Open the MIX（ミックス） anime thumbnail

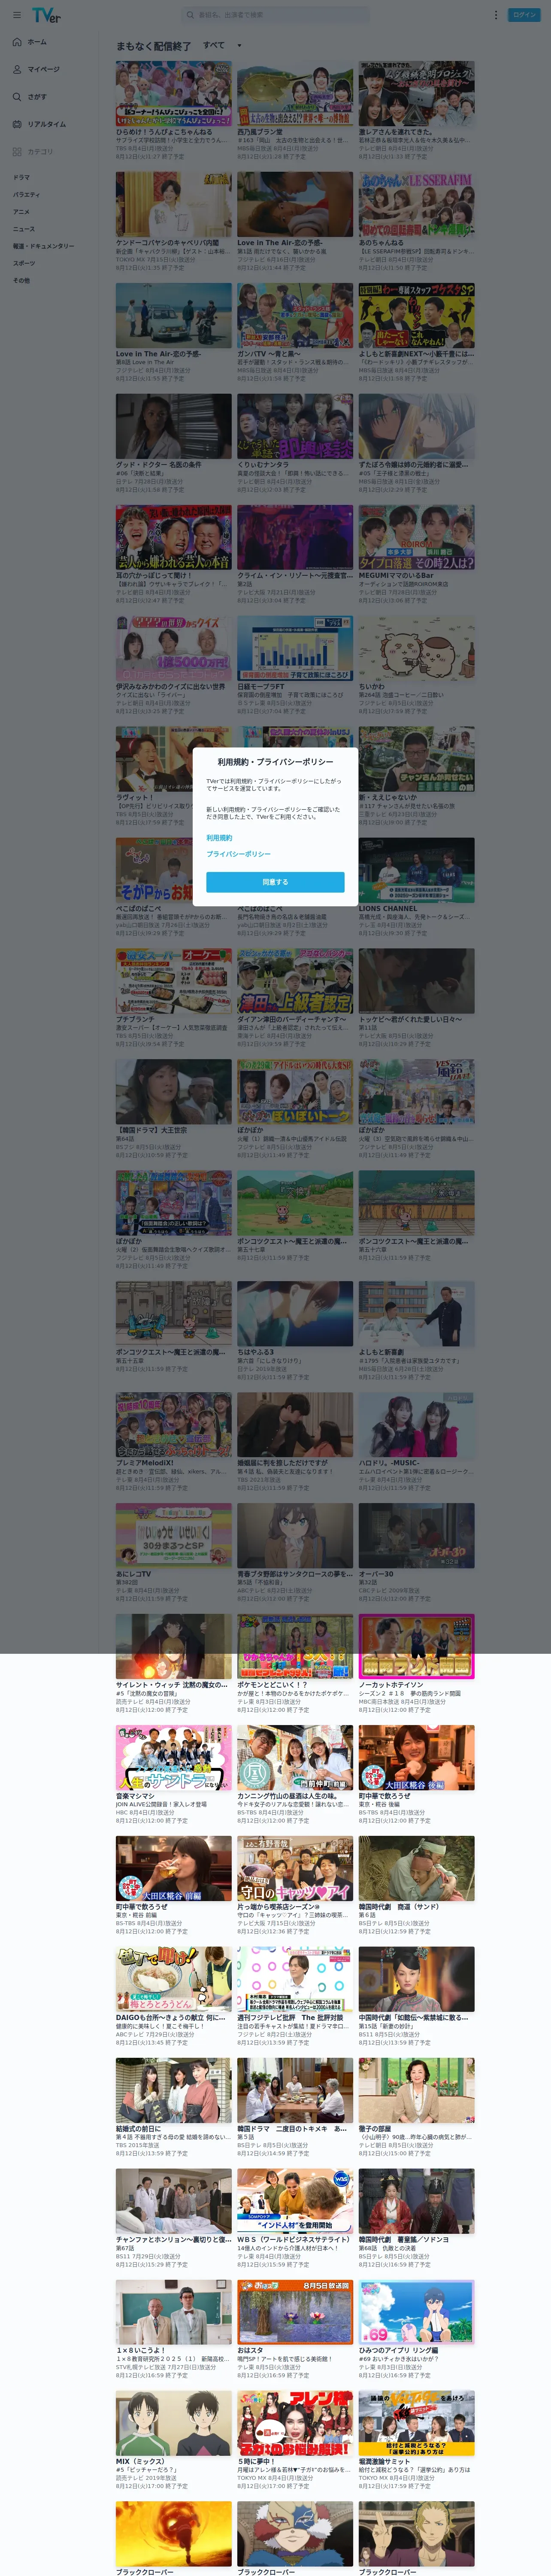pyautogui.click(x=173, y=2424)
